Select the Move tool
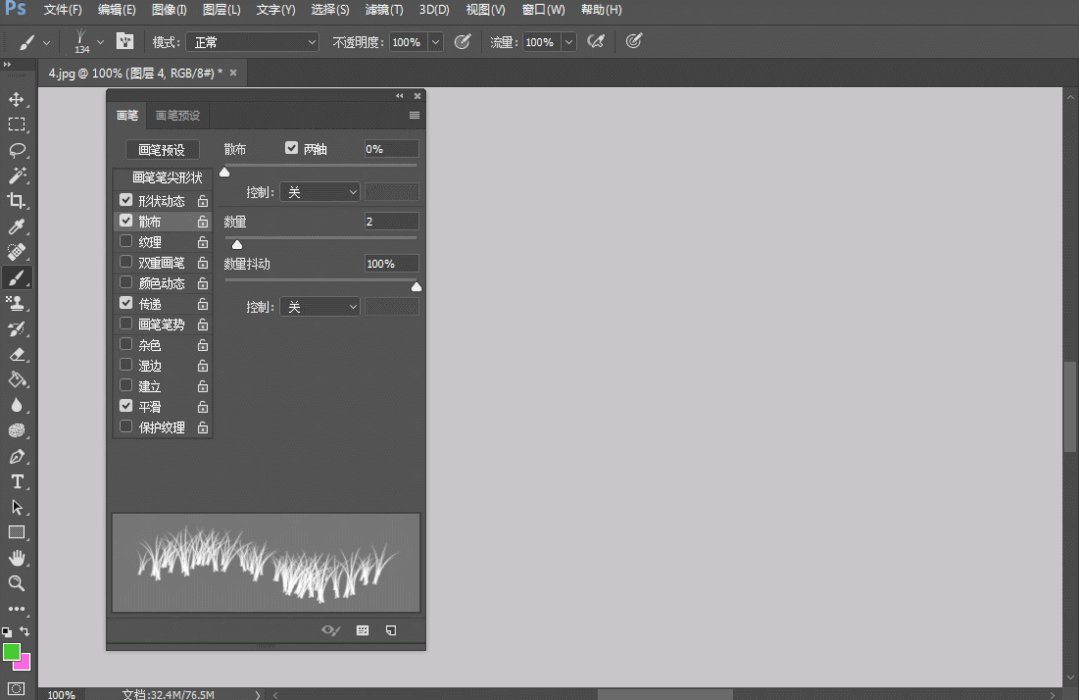 tap(17, 99)
